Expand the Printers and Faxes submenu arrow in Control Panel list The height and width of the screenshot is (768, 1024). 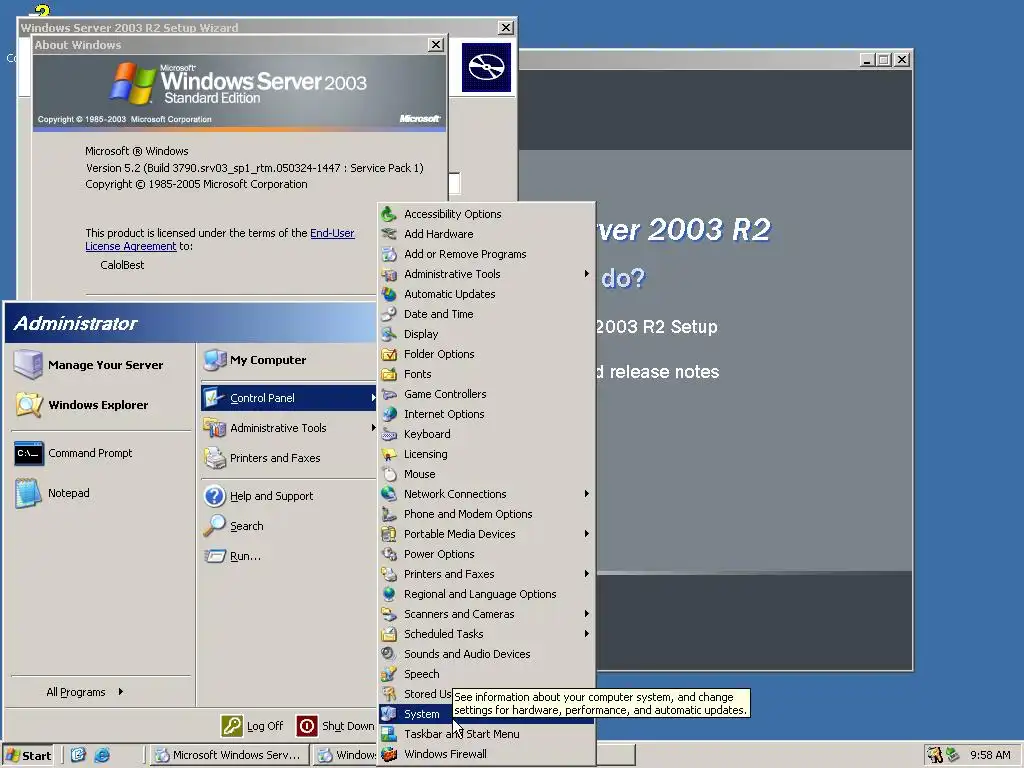(586, 574)
